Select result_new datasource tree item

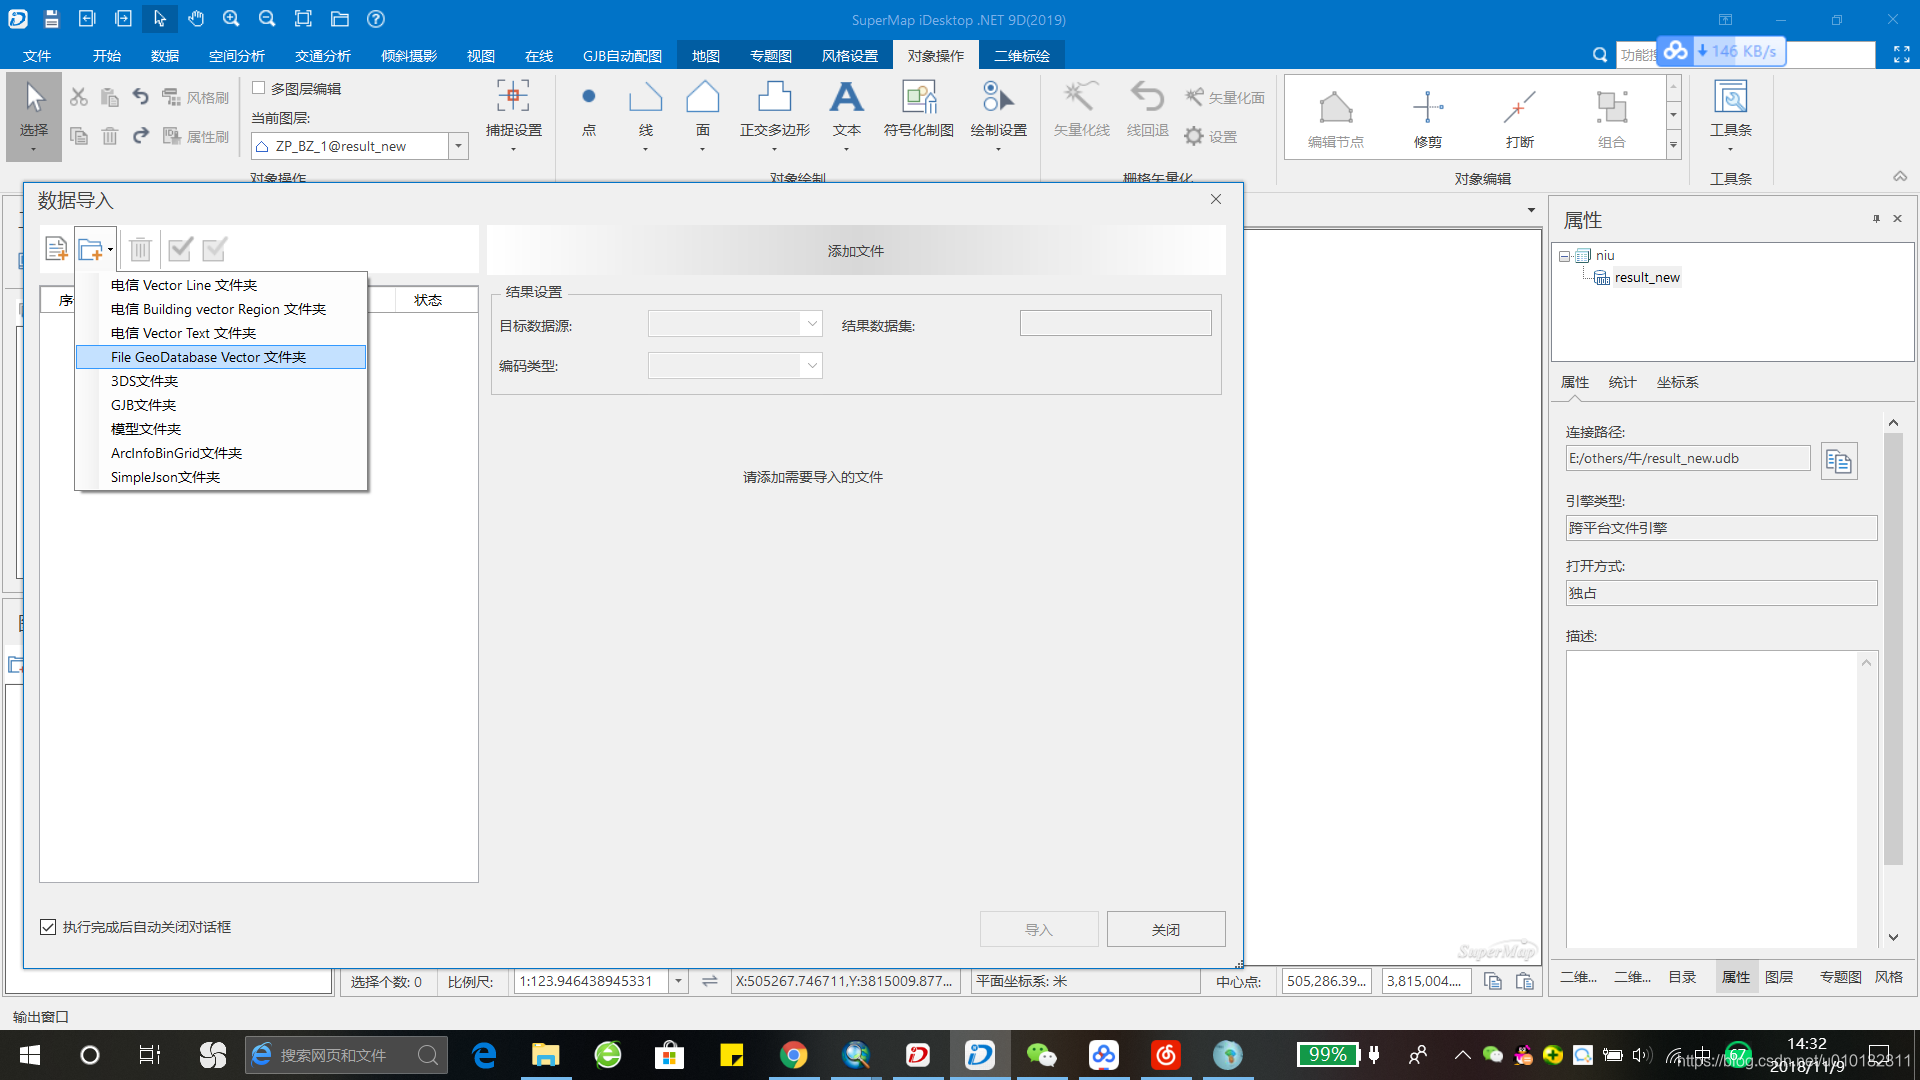click(x=1646, y=278)
